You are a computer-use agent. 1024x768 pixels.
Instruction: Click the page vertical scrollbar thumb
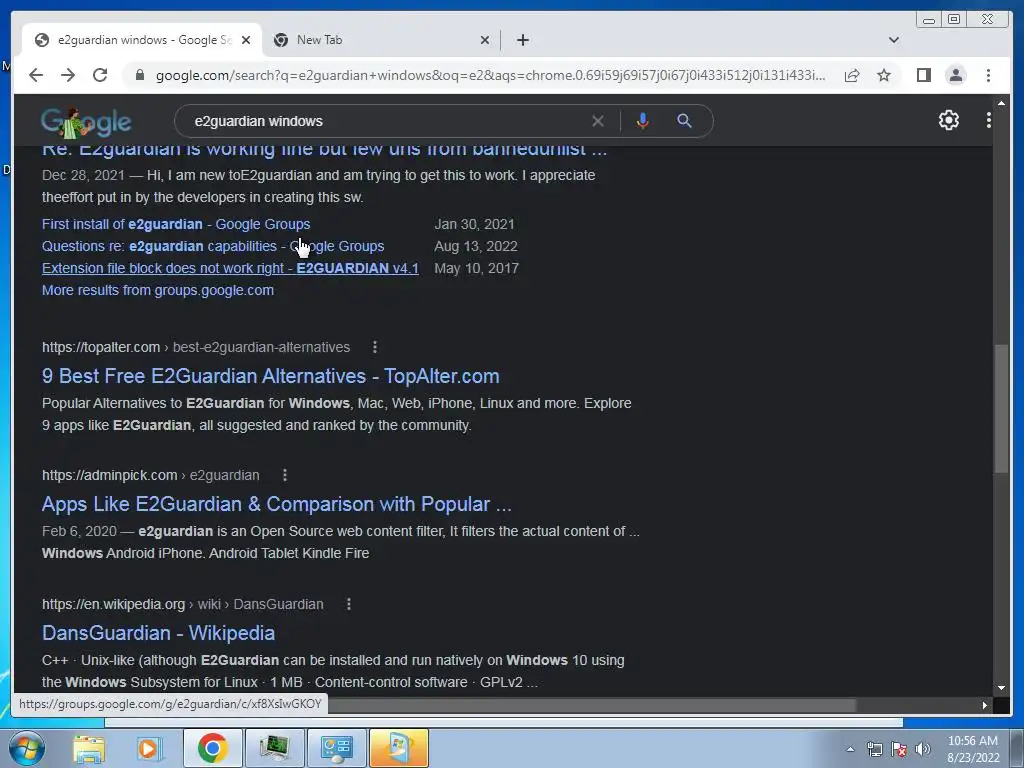pyautogui.click(x=1001, y=408)
